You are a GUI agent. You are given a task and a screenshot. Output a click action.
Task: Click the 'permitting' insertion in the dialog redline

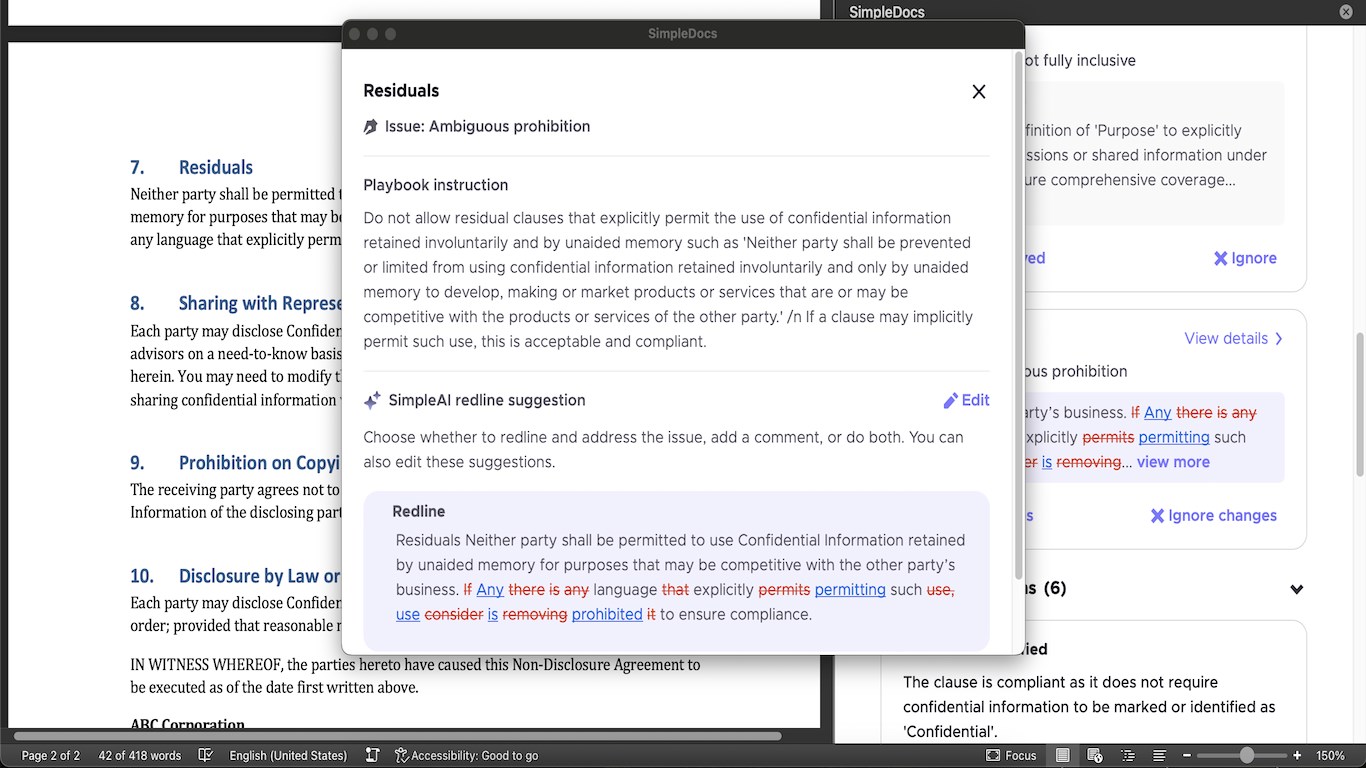850,590
